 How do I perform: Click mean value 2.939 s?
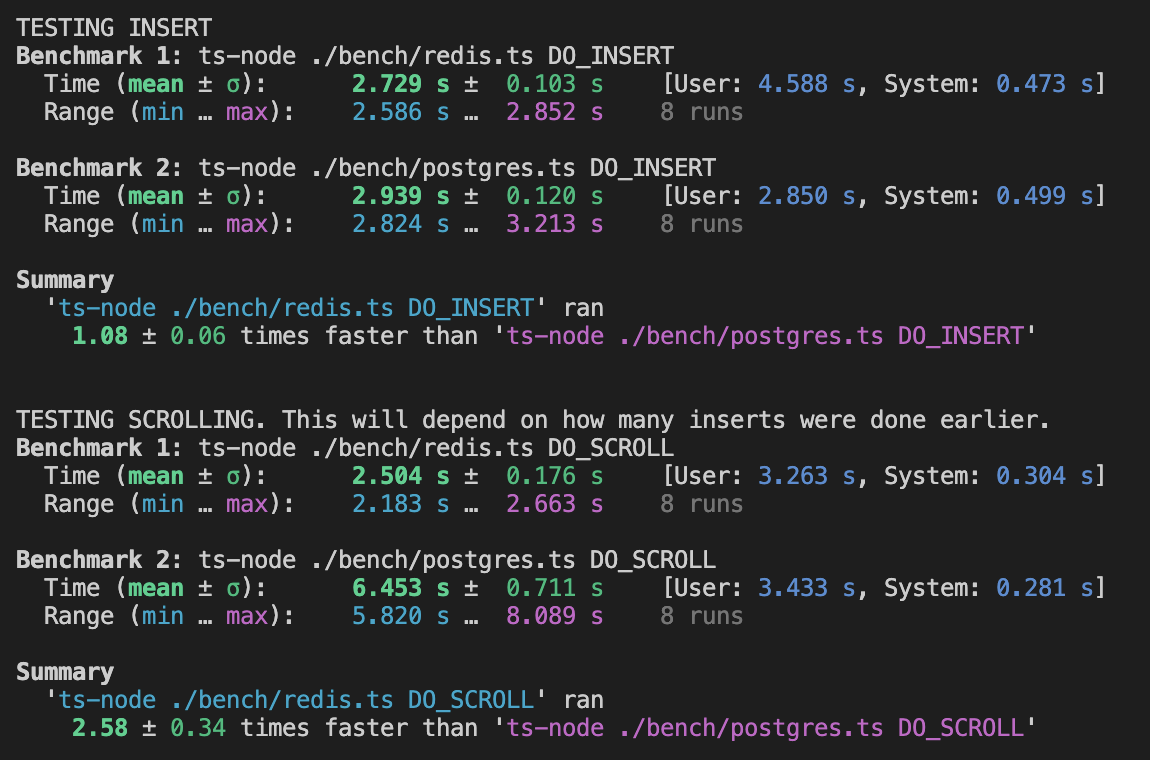[400, 196]
